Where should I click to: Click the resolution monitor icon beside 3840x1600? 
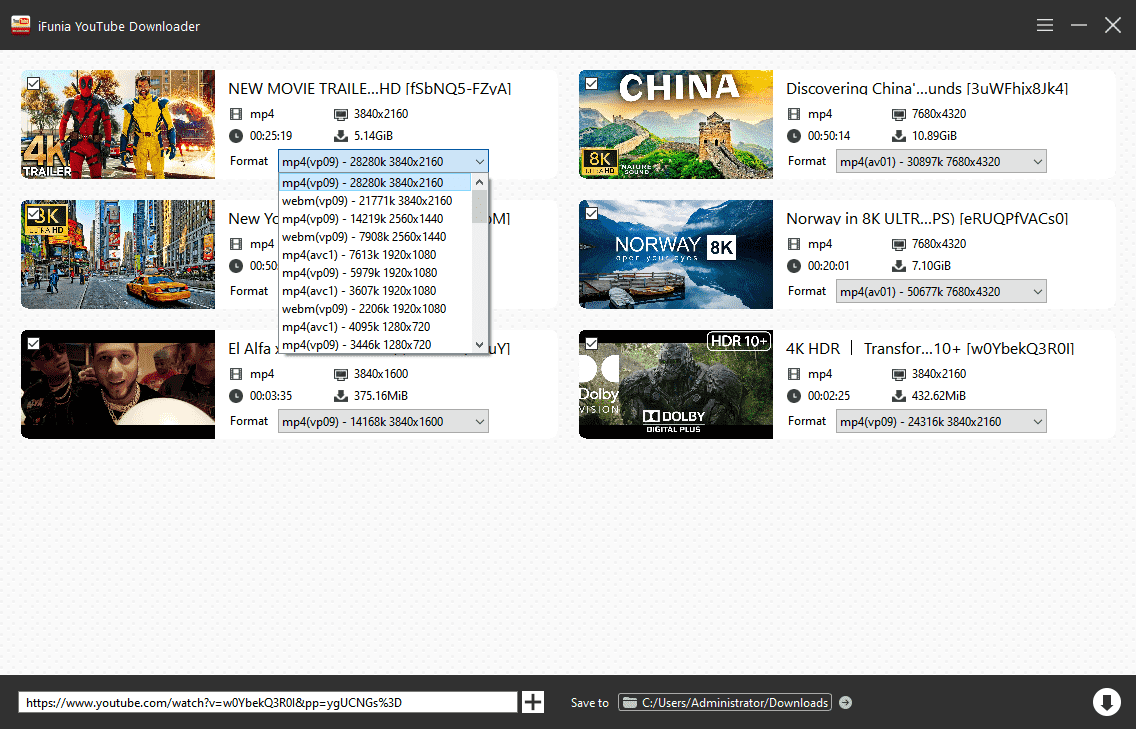click(x=340, y=374)
